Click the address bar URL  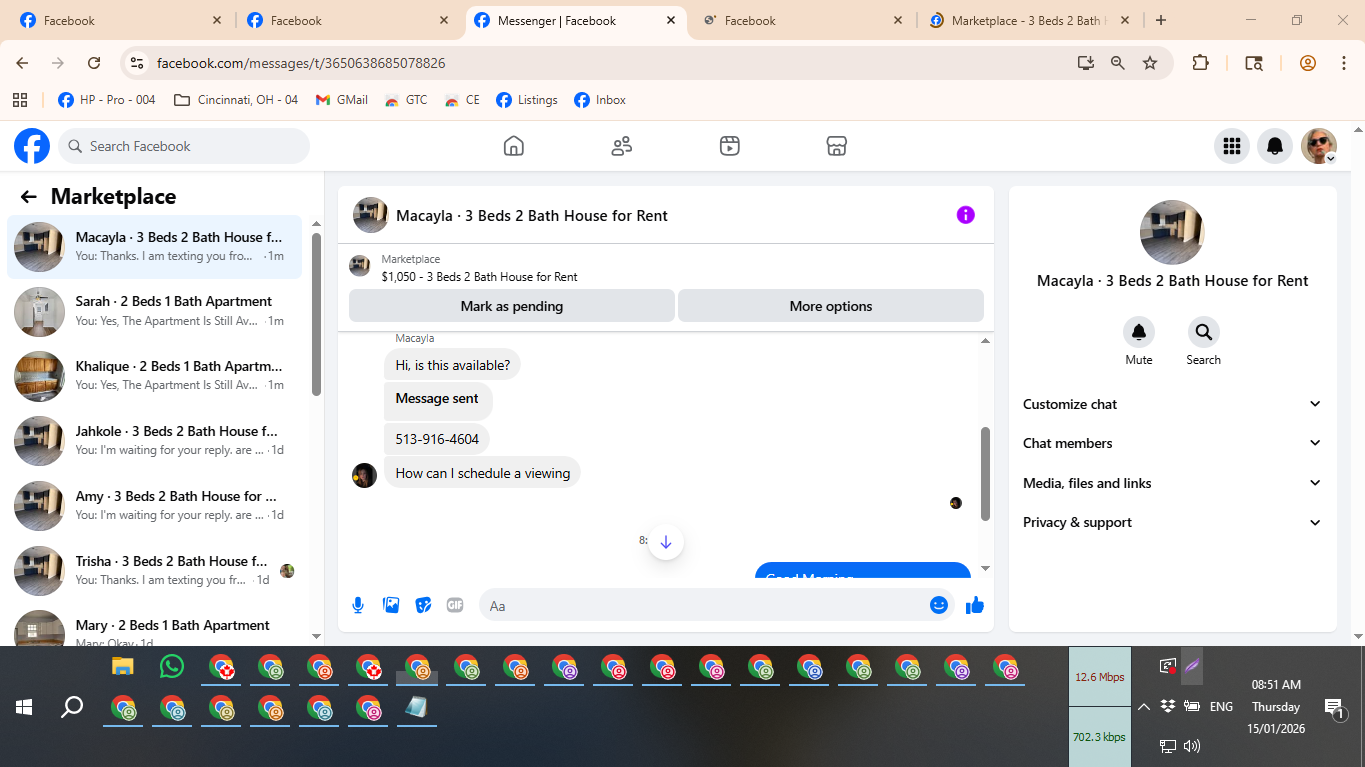(x=301, y=63)
